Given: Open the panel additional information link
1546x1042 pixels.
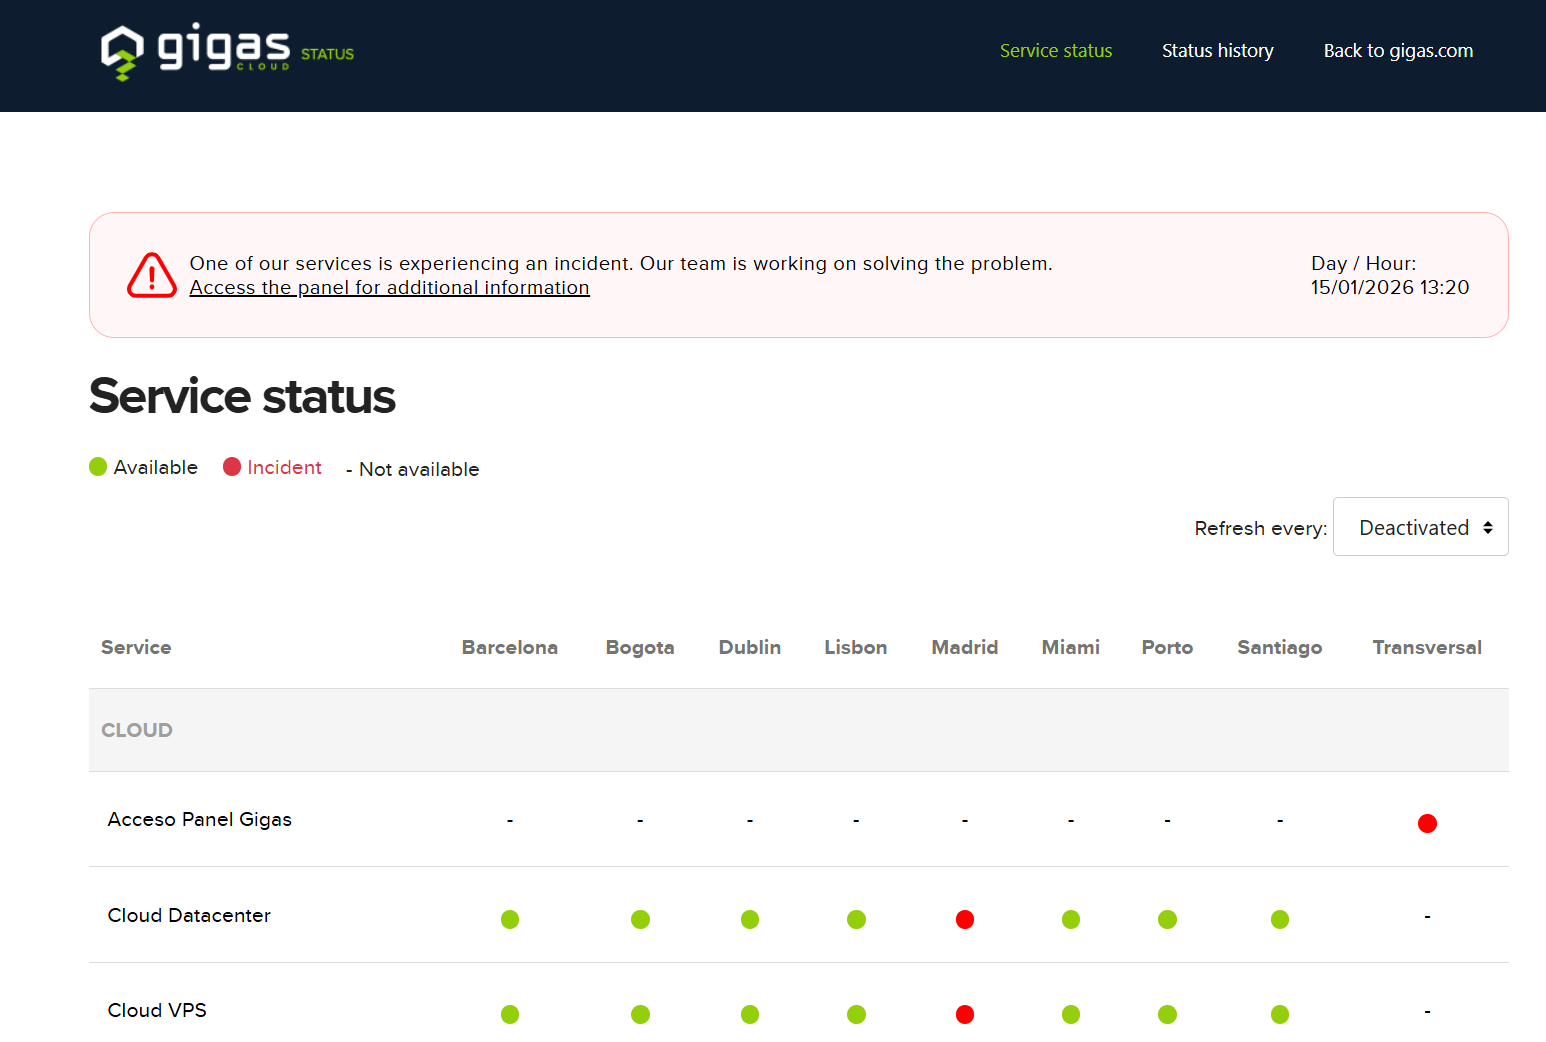Looking at the screenshot, I should coord(389,288).
